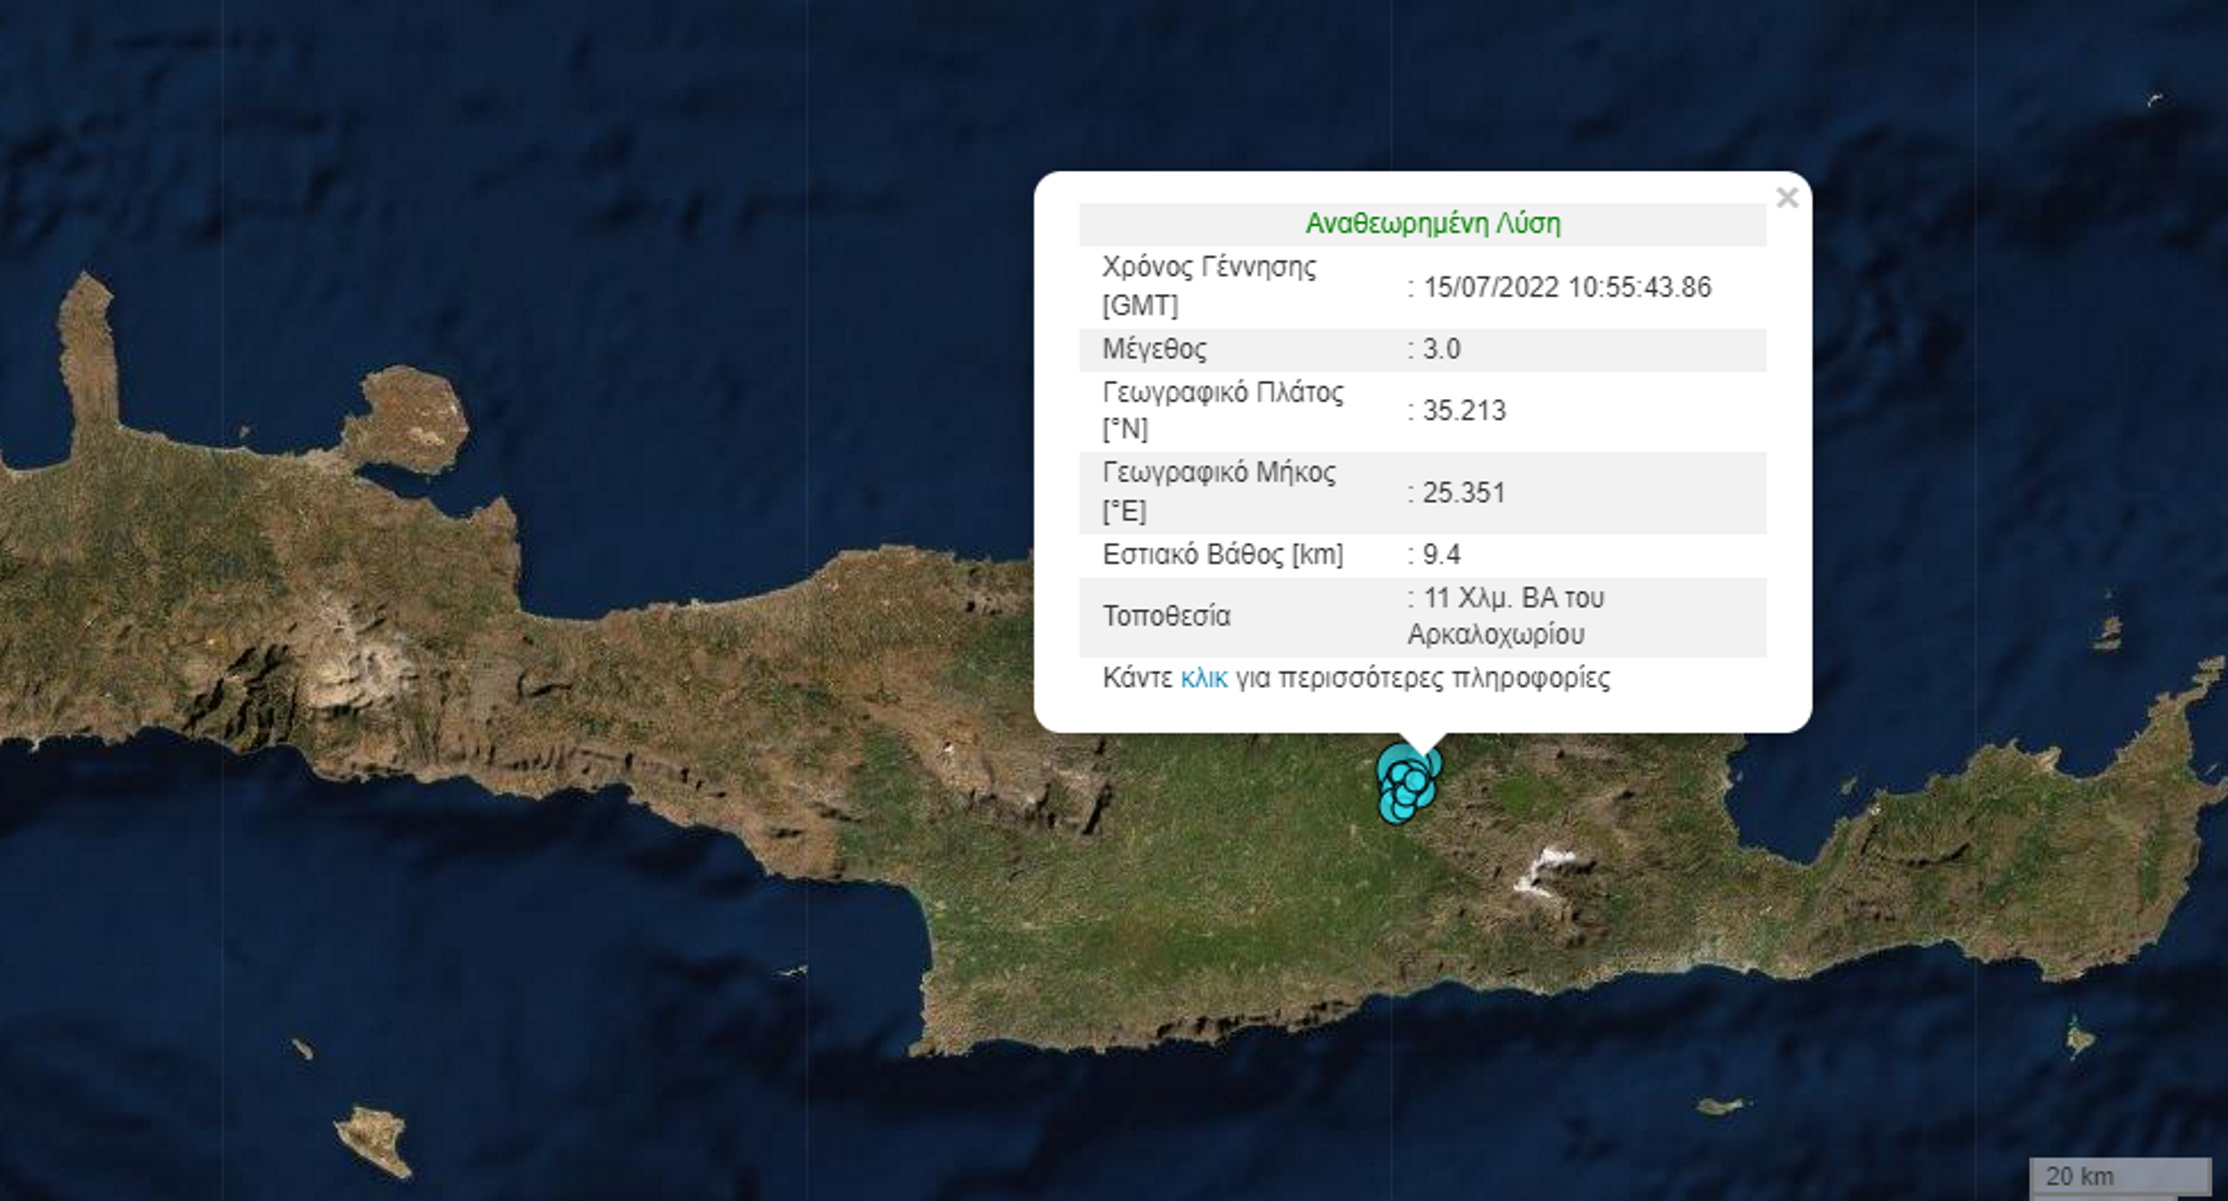The image size is (2228, 1201).
Task: Select the '20 km' map scale bar
Action: coord(2120,1177)
